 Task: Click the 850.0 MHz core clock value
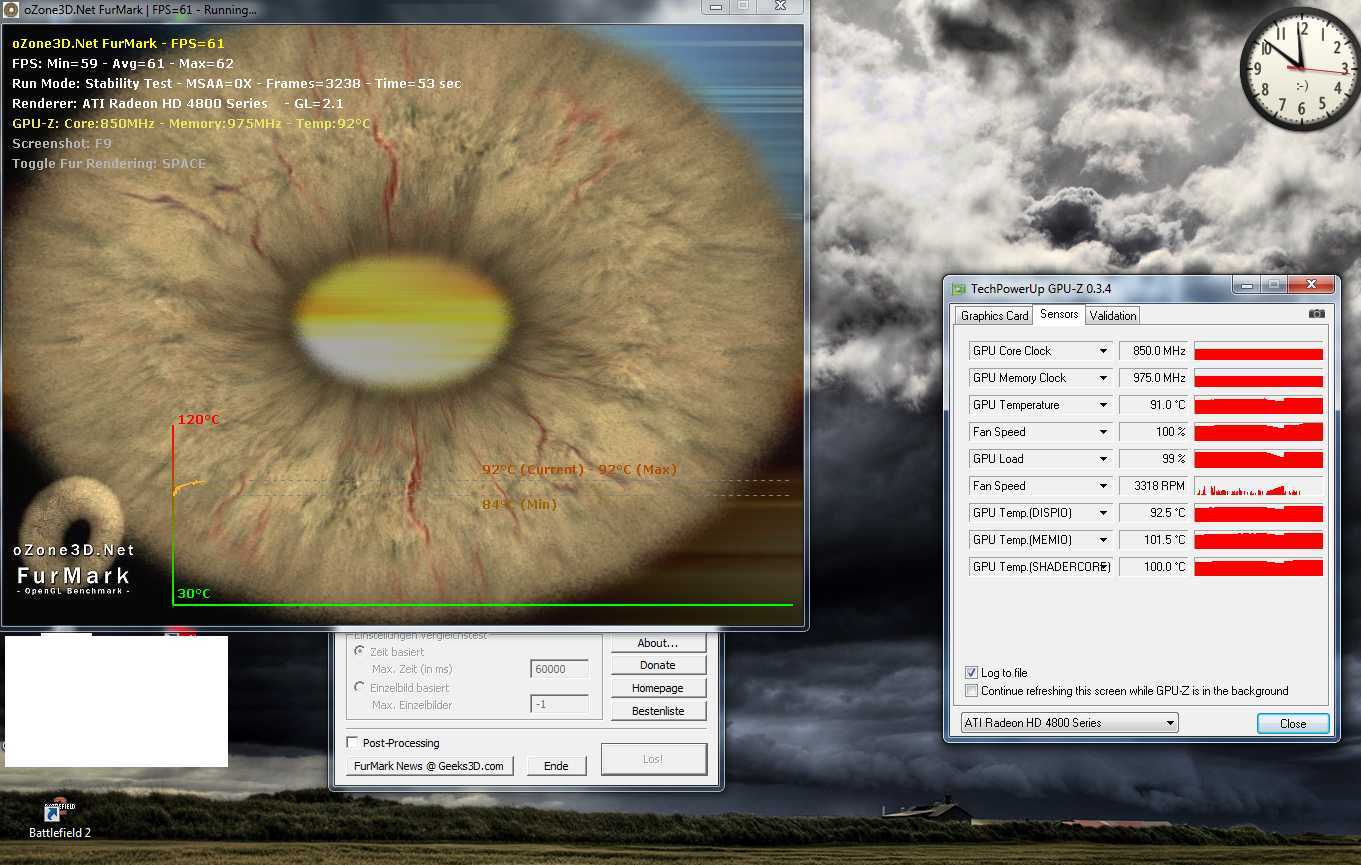(x=1154, y=351)
